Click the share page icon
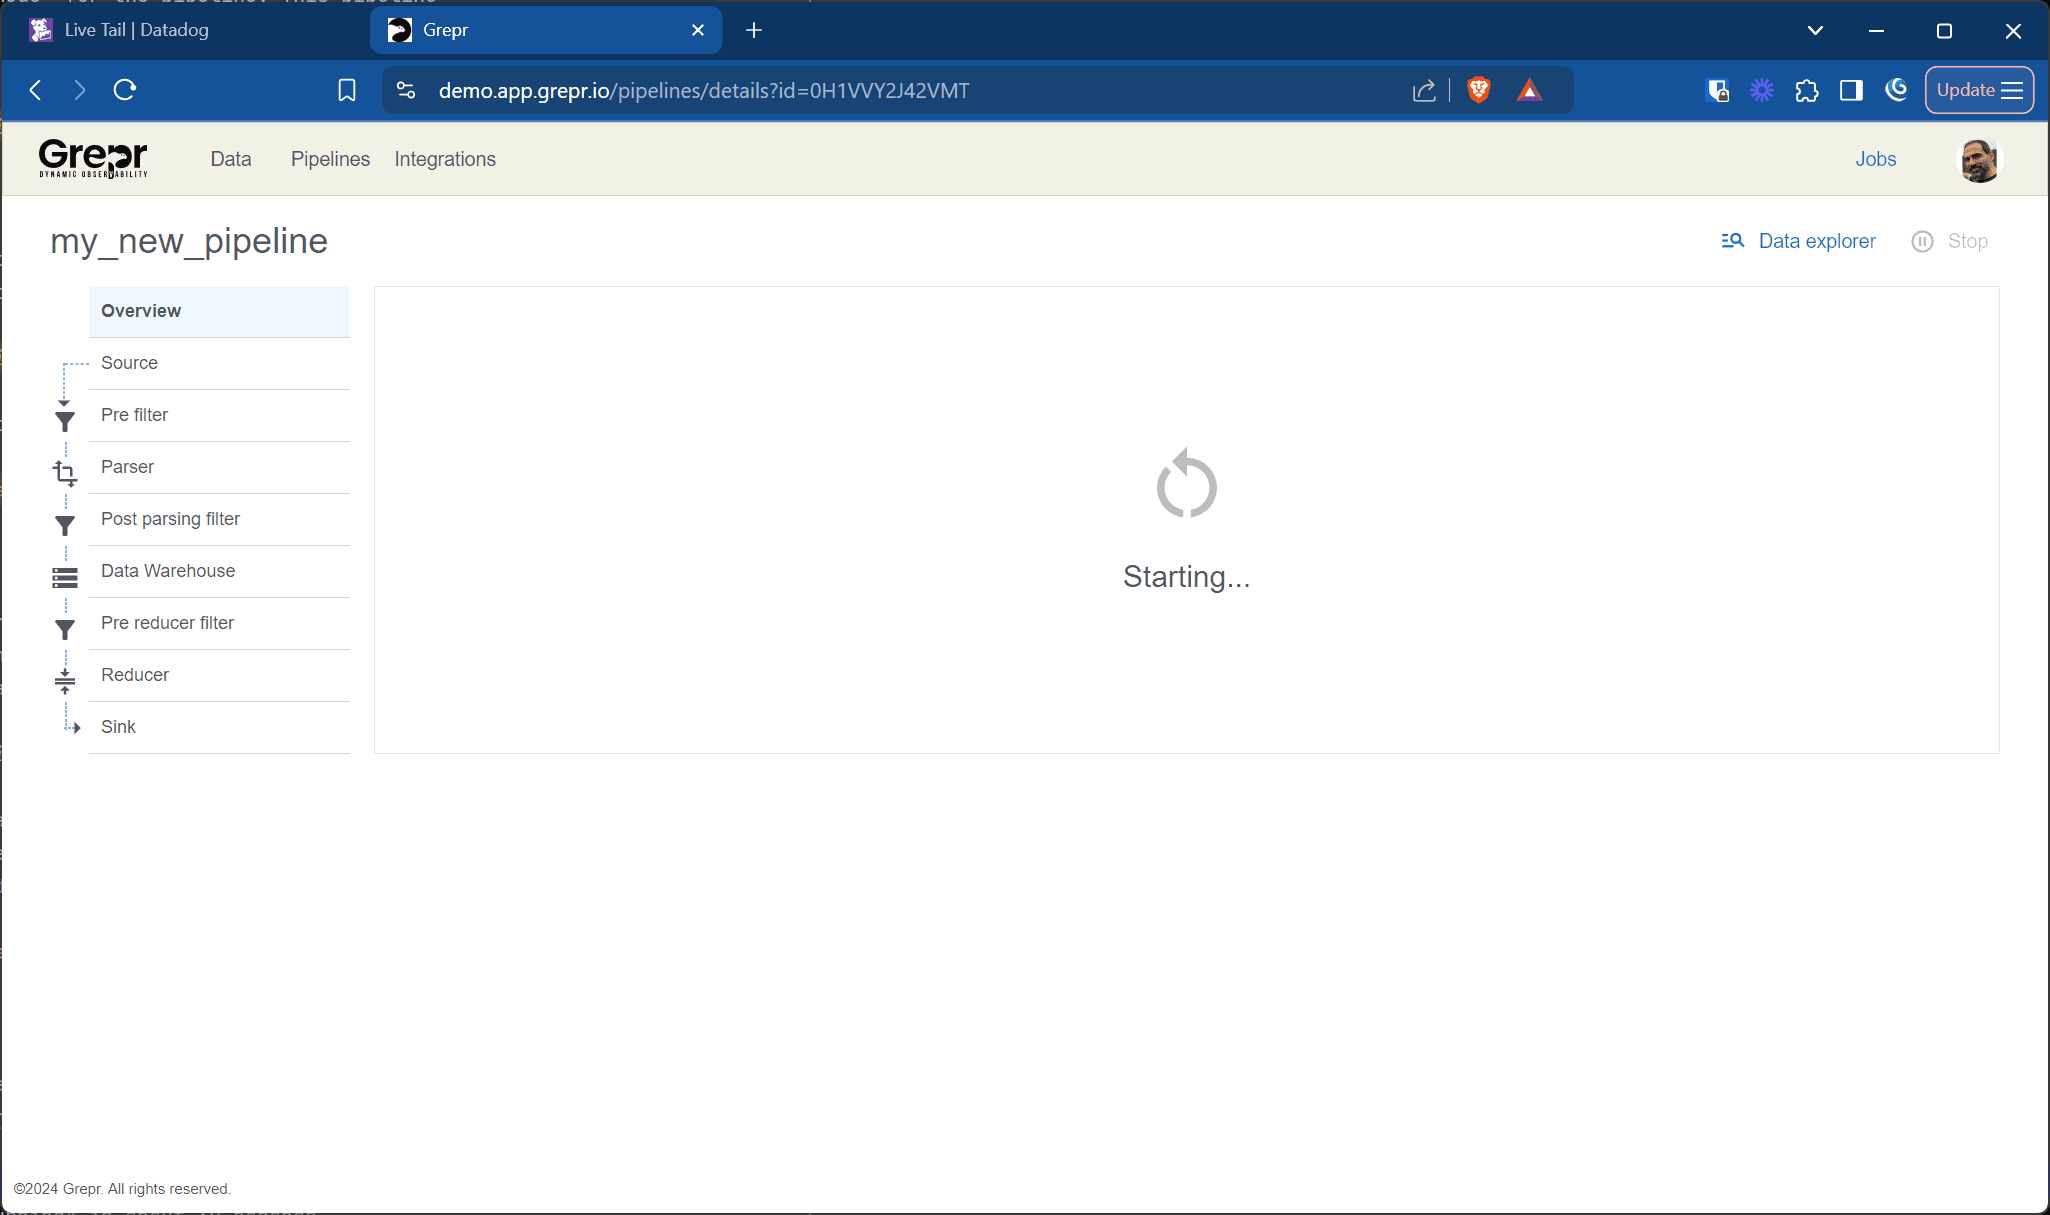The image size is (2050, 1215). point(1424,90)
